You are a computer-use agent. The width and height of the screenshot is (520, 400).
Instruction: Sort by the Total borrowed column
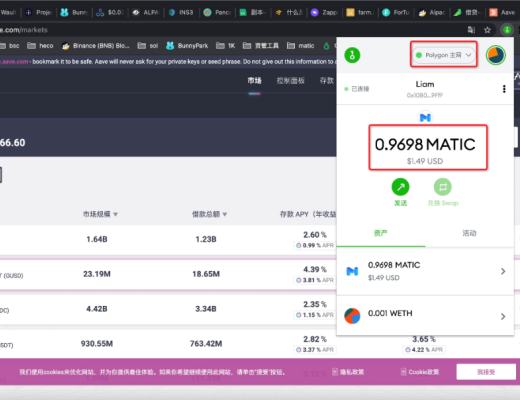click(209, 214)
